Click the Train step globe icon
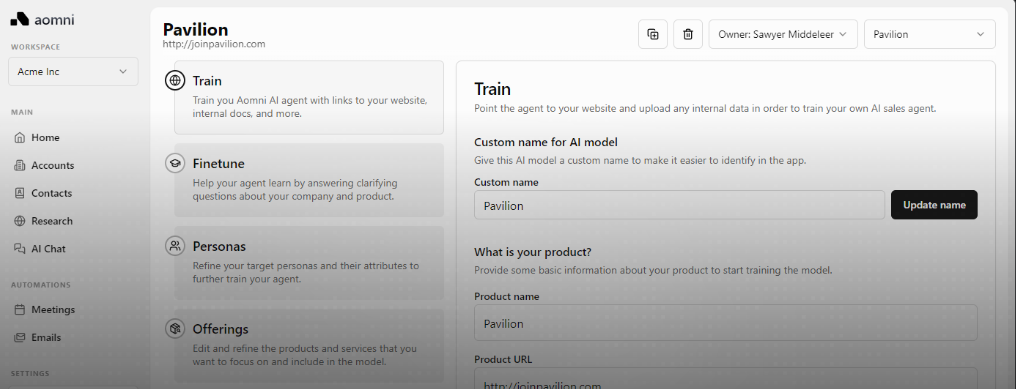The image size is (1016, 389). point(175,81)
